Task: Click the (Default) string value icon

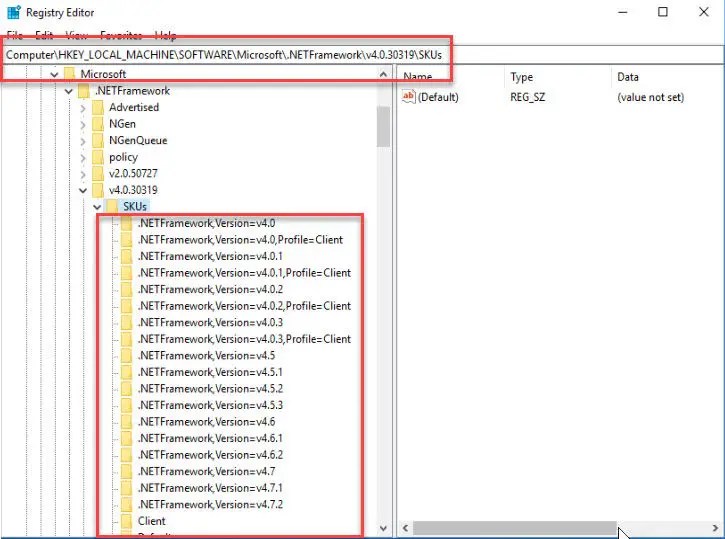Action: coord(409,97)
